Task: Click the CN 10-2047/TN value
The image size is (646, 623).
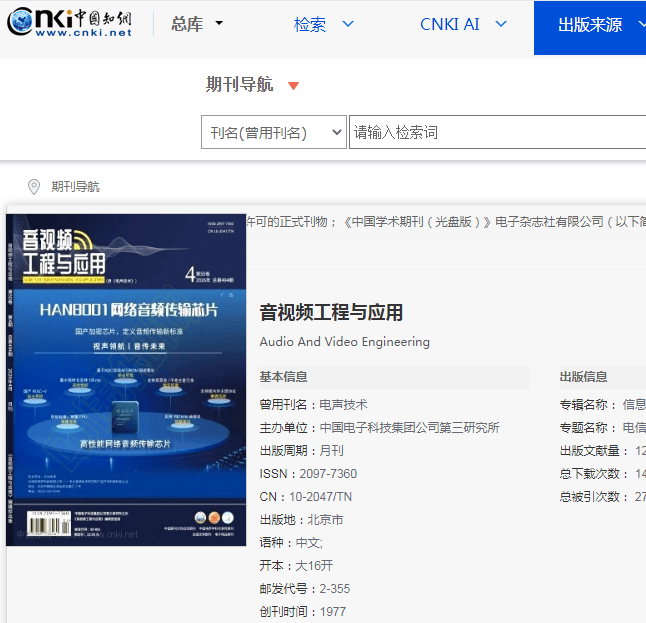Action: [x=320, y=497]
